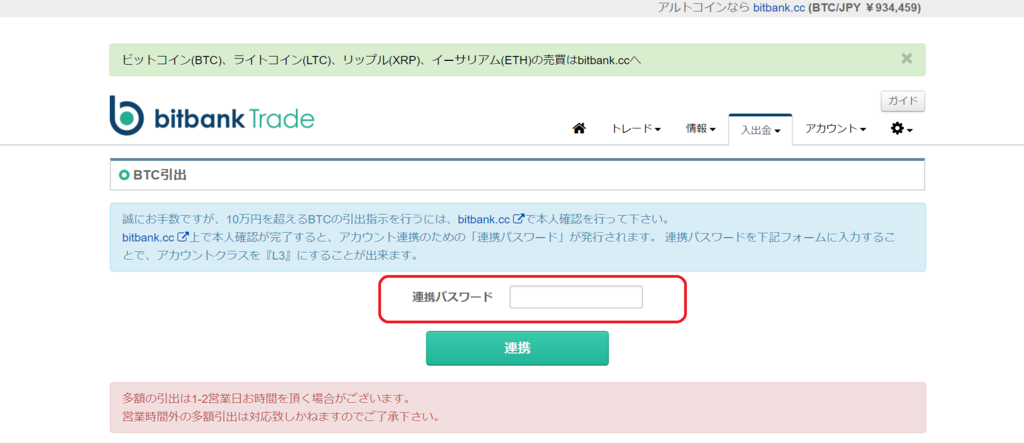Viewport: 1024px width, 443px height.
Task: Click the green 連携 button
Action: 517,348
